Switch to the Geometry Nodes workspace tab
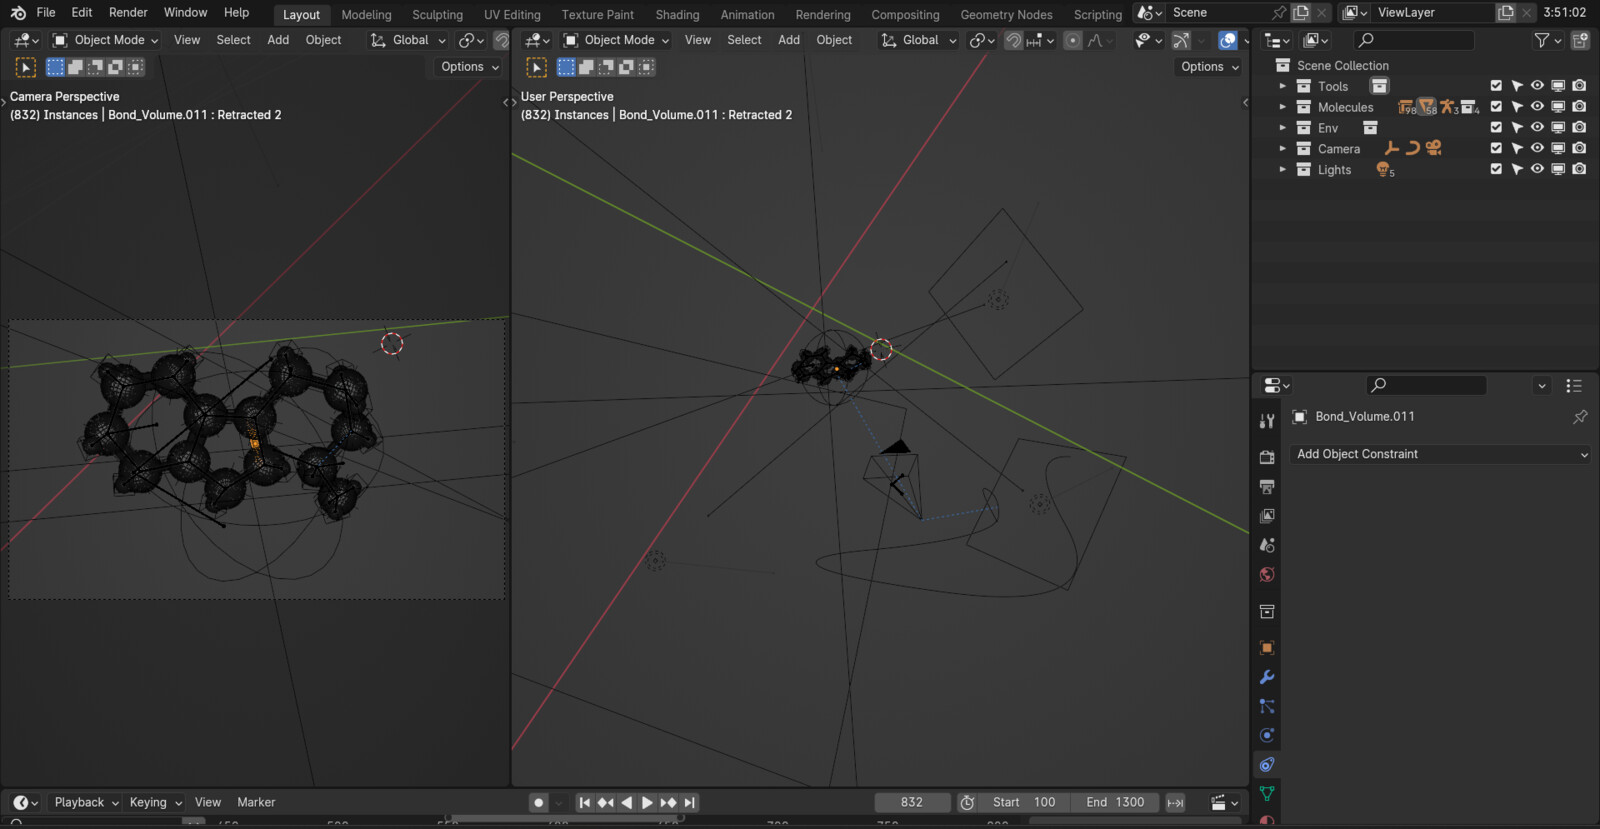The image size is (1600, 829). pos(1006,15)
